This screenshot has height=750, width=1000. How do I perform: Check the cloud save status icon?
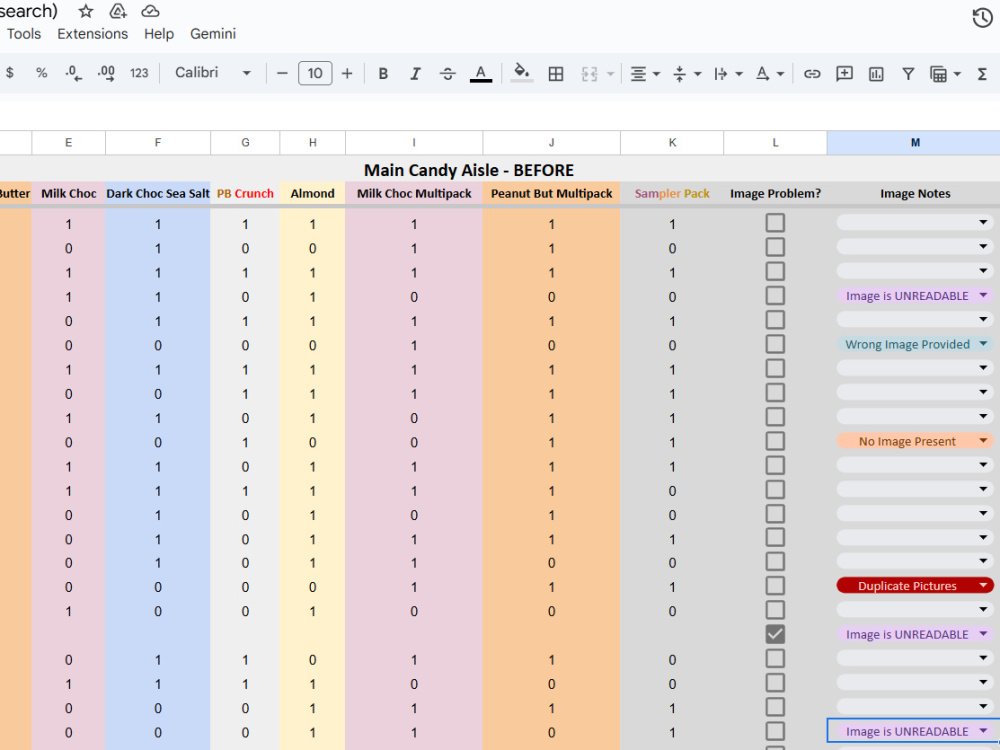150,11
